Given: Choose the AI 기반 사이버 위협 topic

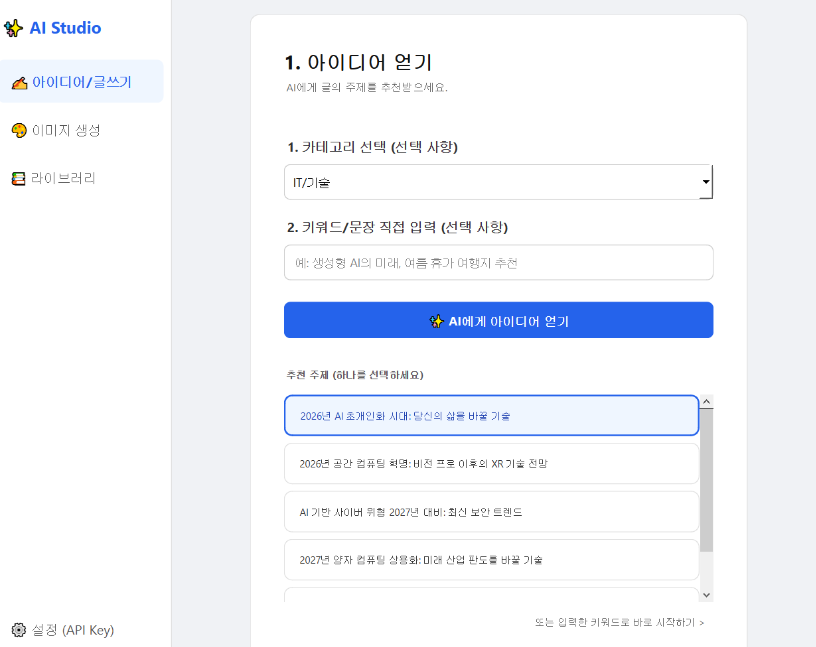Looking at the screenshot, I should pos(491,512).
